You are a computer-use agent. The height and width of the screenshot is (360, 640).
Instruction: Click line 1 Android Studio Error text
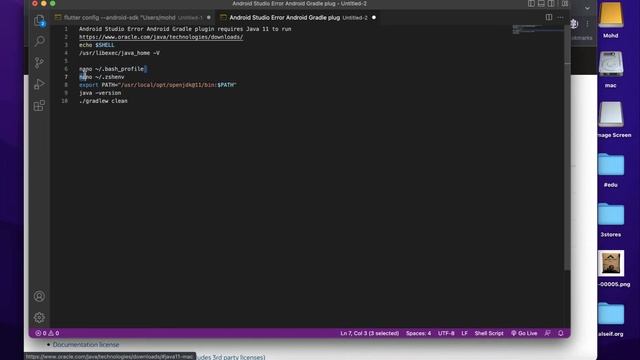click(x=185, y=29)
